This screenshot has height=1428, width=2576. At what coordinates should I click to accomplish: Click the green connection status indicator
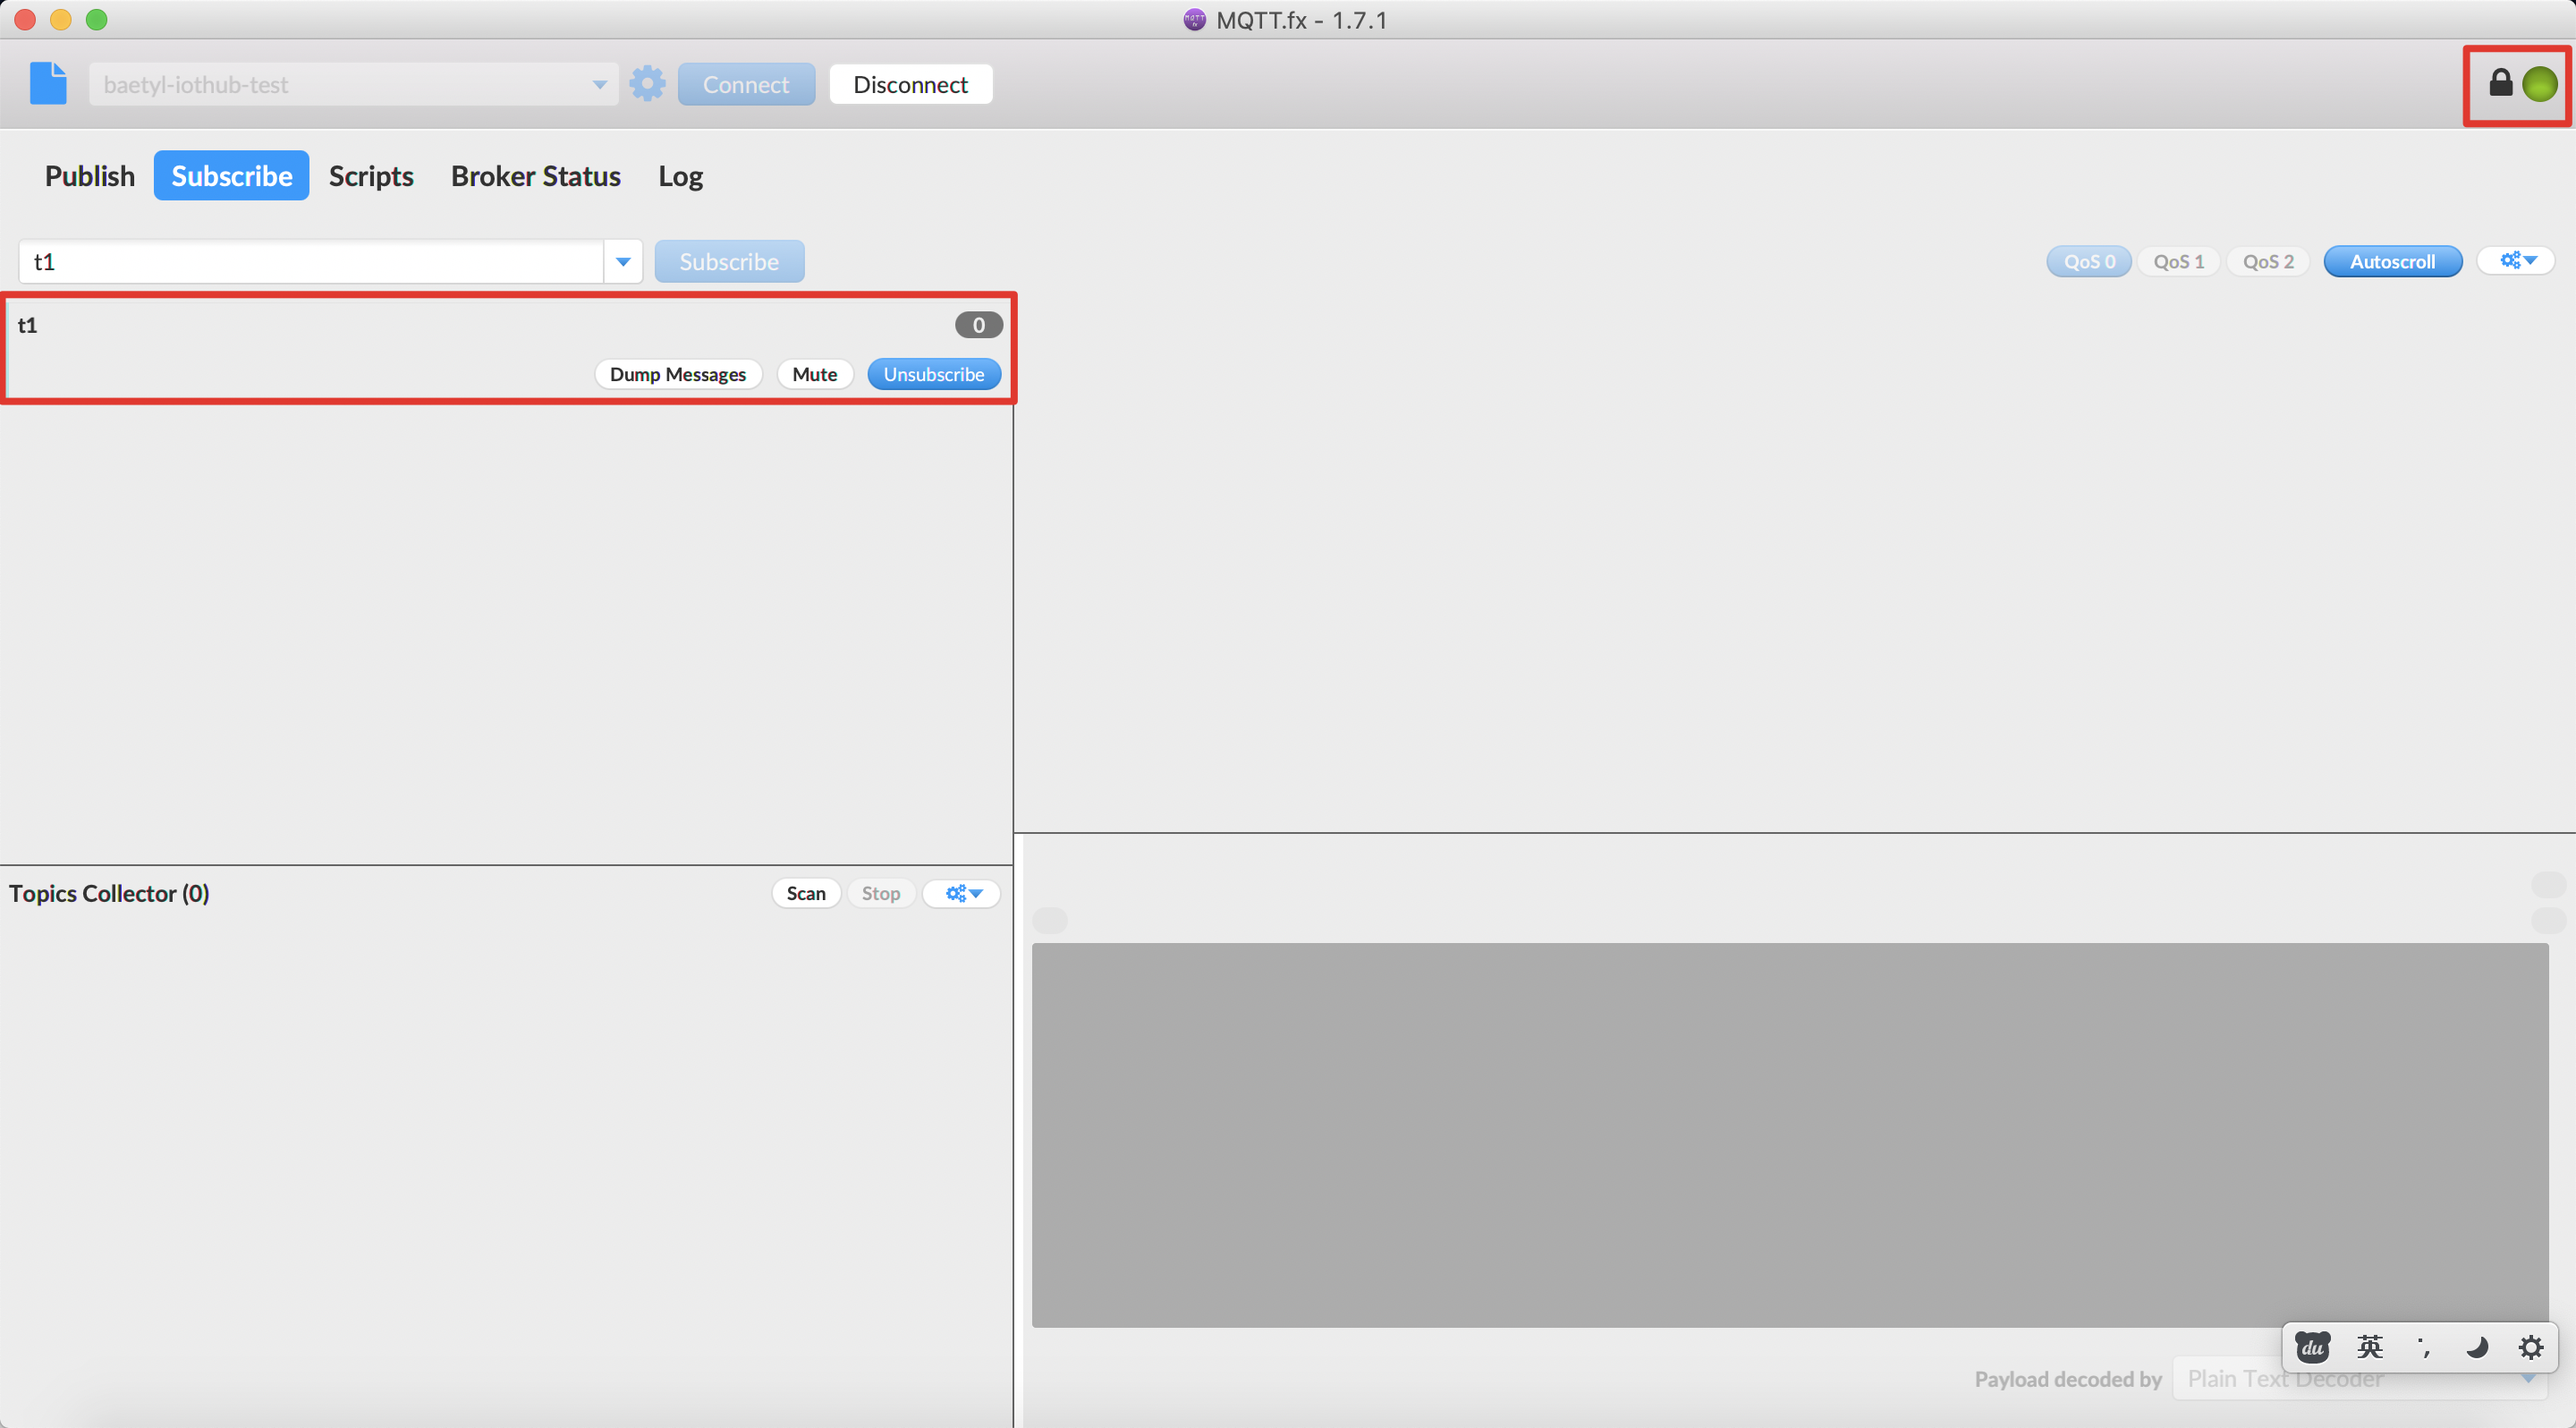click(x=2539, y=84)
